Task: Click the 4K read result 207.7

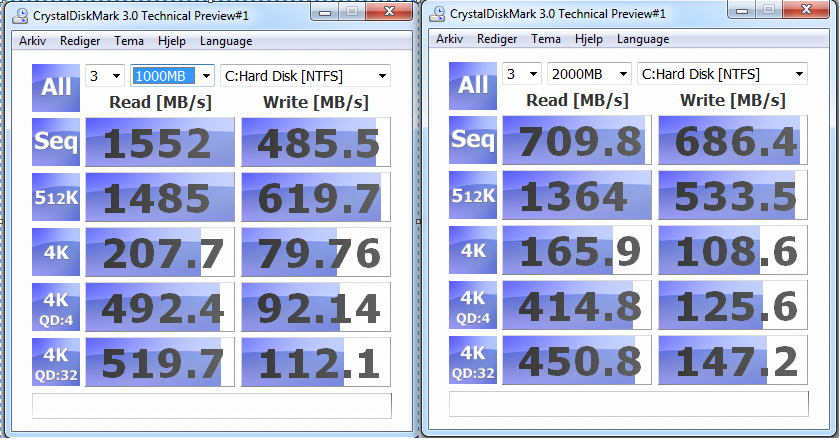Action: [x=160, y=252]
